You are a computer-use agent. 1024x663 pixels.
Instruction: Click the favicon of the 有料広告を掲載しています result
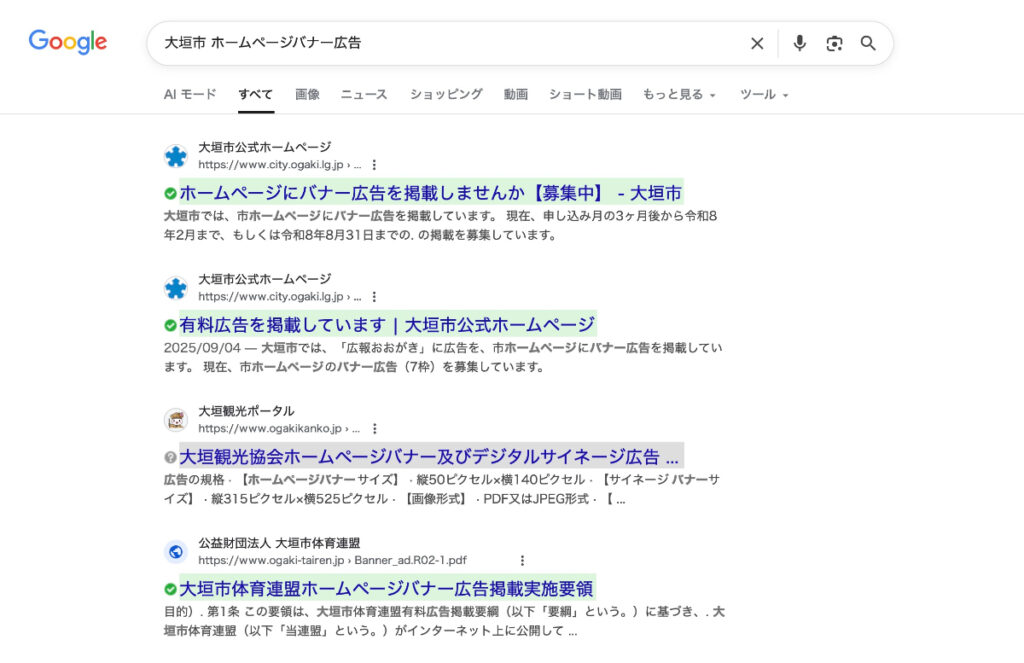pos(176,288)
